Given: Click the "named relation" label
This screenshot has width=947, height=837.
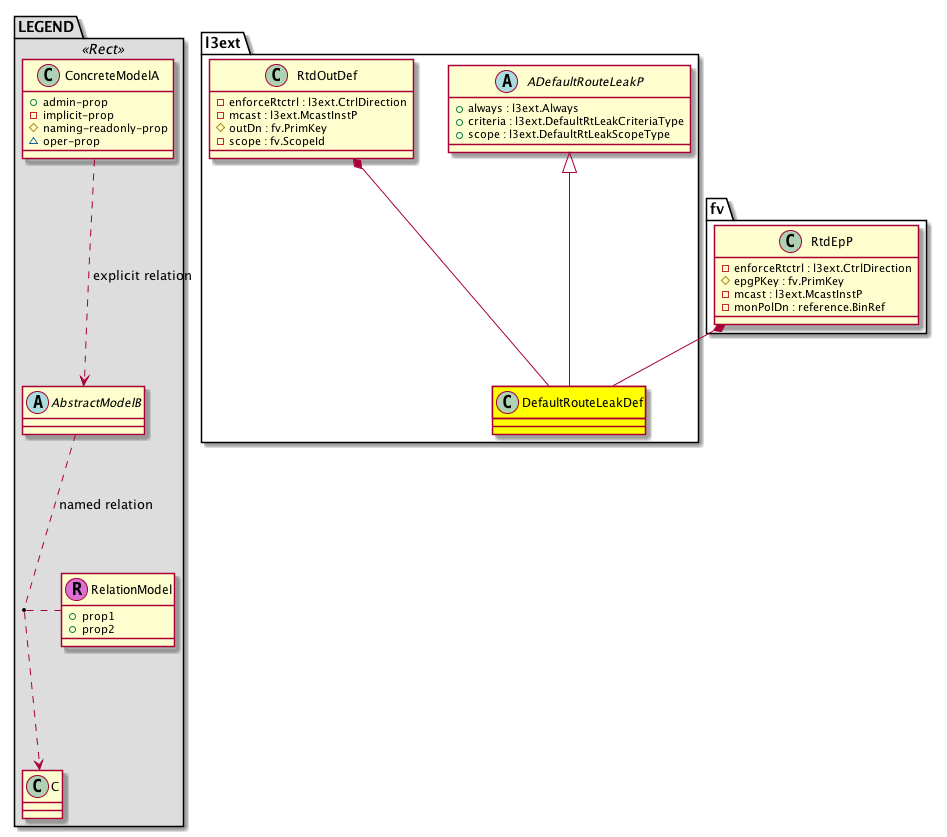Looking at the screenshot, I should coord(106,505).
